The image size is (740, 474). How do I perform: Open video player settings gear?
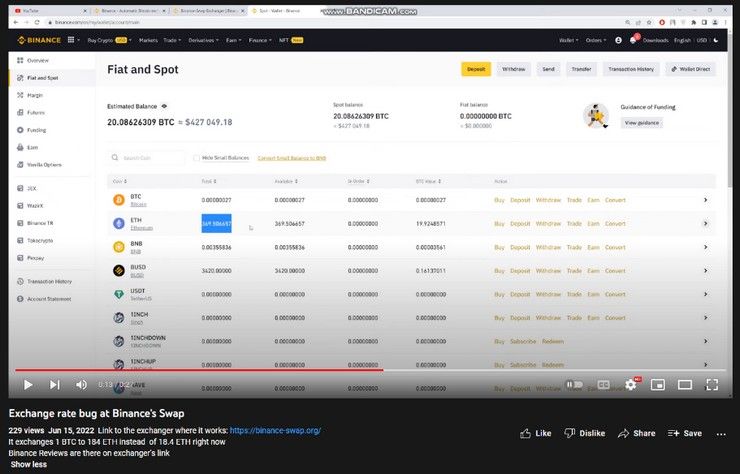coord(631,385)
